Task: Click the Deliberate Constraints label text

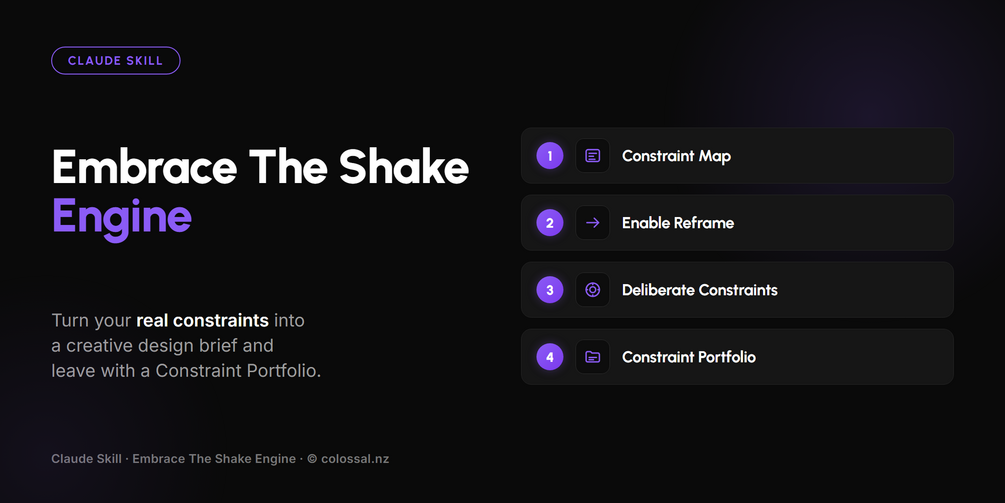Action: point(700,290)
